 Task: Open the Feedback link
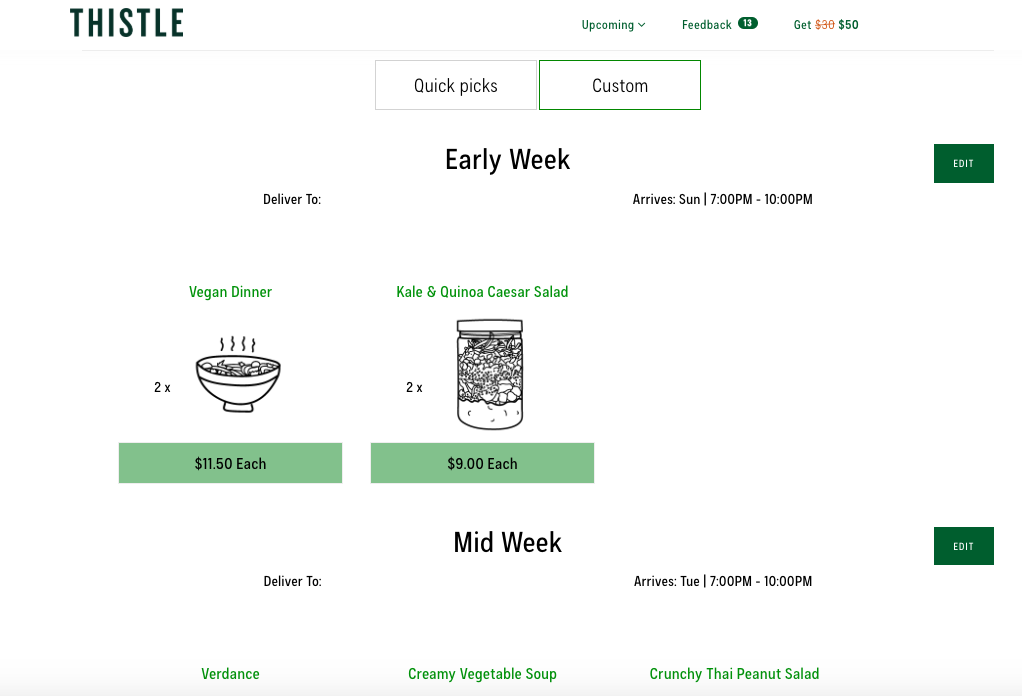tap(707, 25)
